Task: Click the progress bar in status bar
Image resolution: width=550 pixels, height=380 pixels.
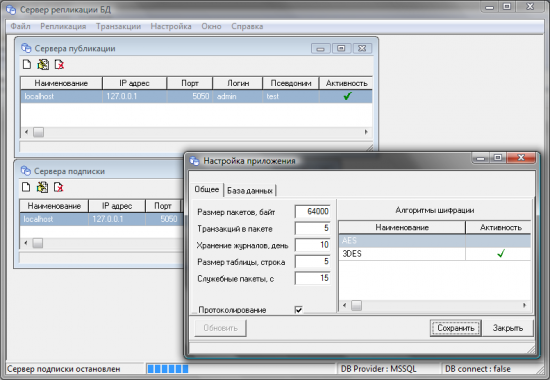Action: pyautogui.click(x=241, y=369)
